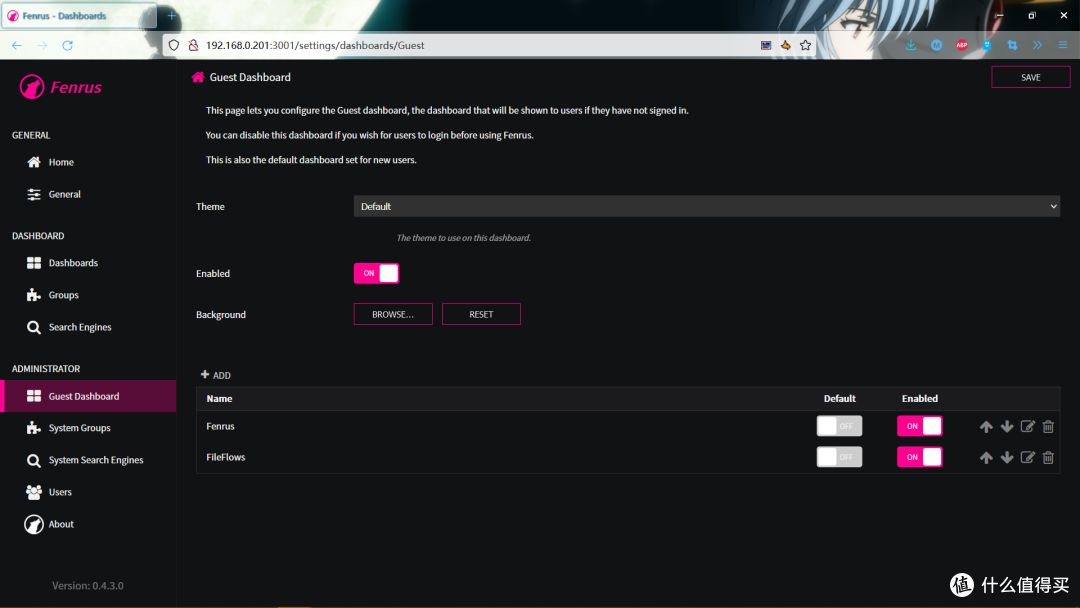The image size is (1080, 608).
Task: Open the browser hamburger menu
Action: click(1062, 45)
